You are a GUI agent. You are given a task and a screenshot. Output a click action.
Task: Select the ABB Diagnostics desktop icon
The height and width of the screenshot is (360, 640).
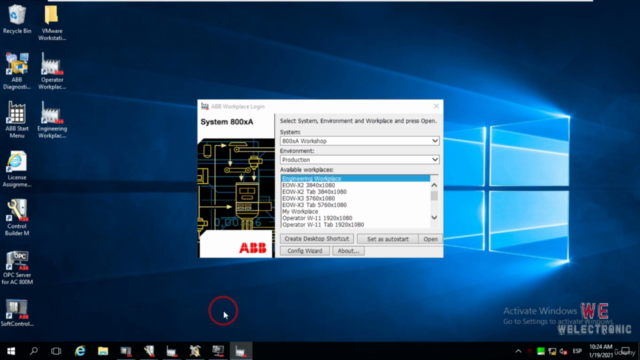click(x=17, y=71)
